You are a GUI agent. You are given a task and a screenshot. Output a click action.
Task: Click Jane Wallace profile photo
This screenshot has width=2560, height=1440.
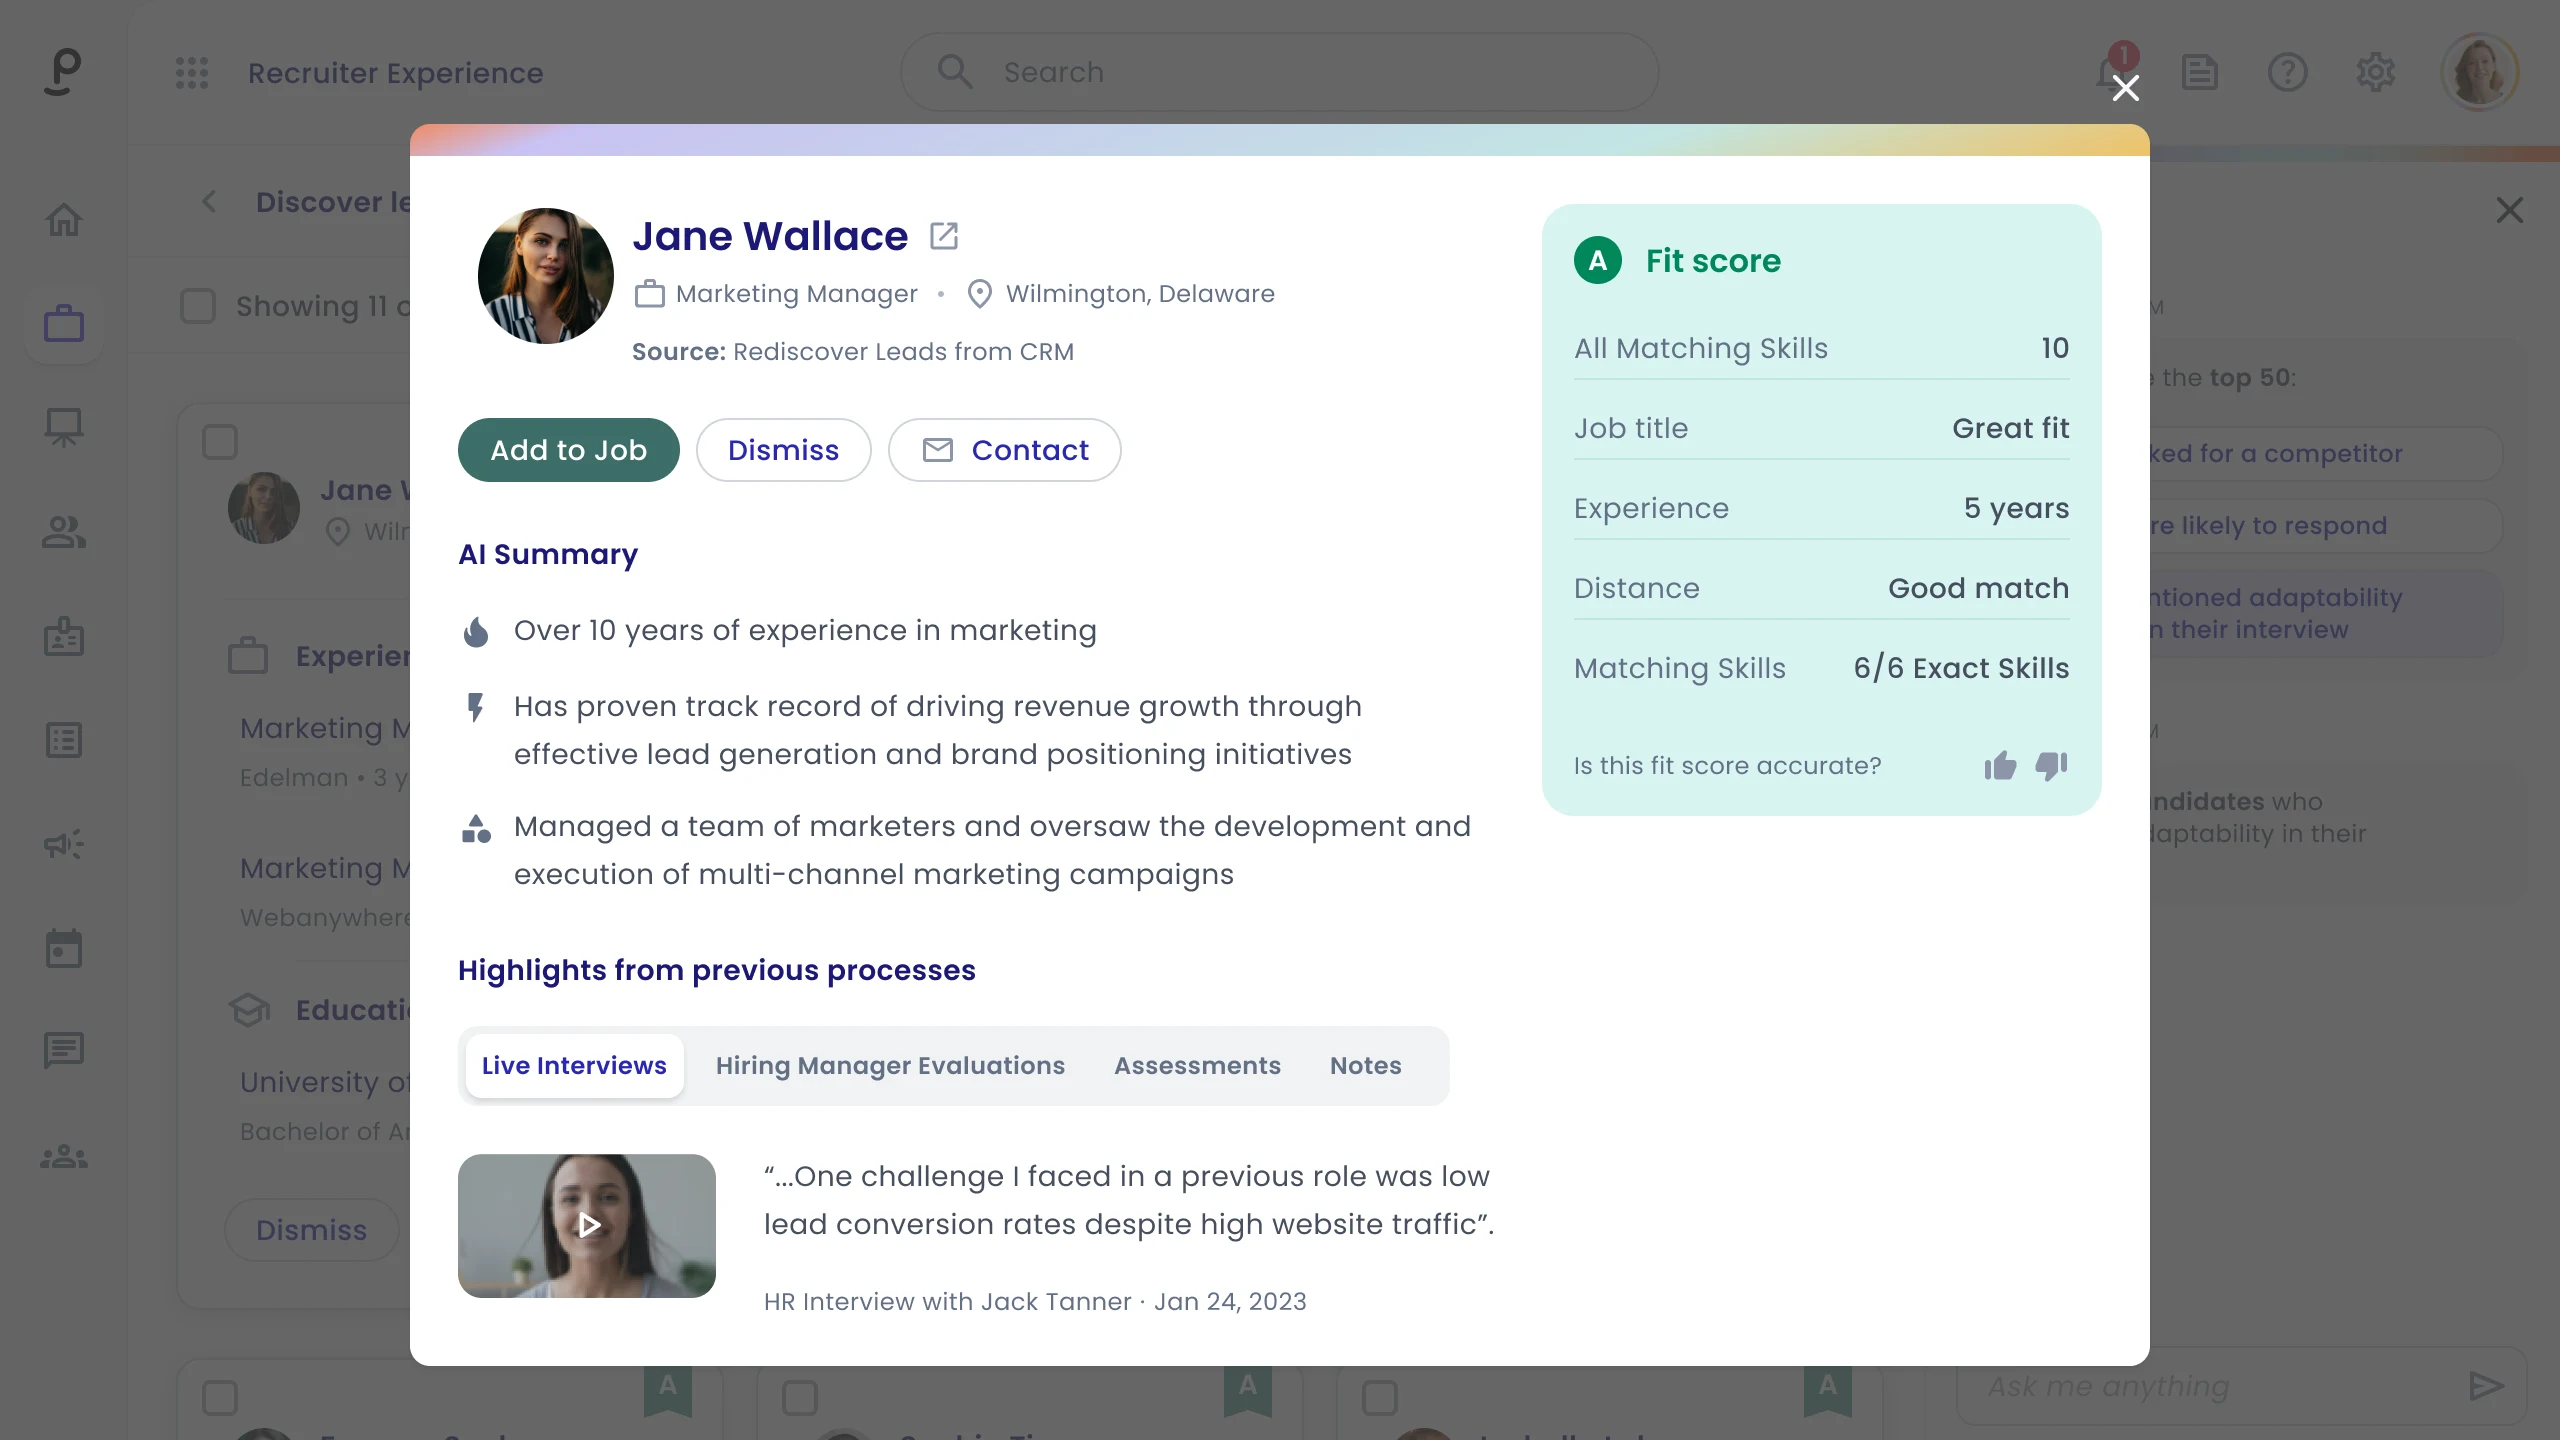tap(546, 276)
